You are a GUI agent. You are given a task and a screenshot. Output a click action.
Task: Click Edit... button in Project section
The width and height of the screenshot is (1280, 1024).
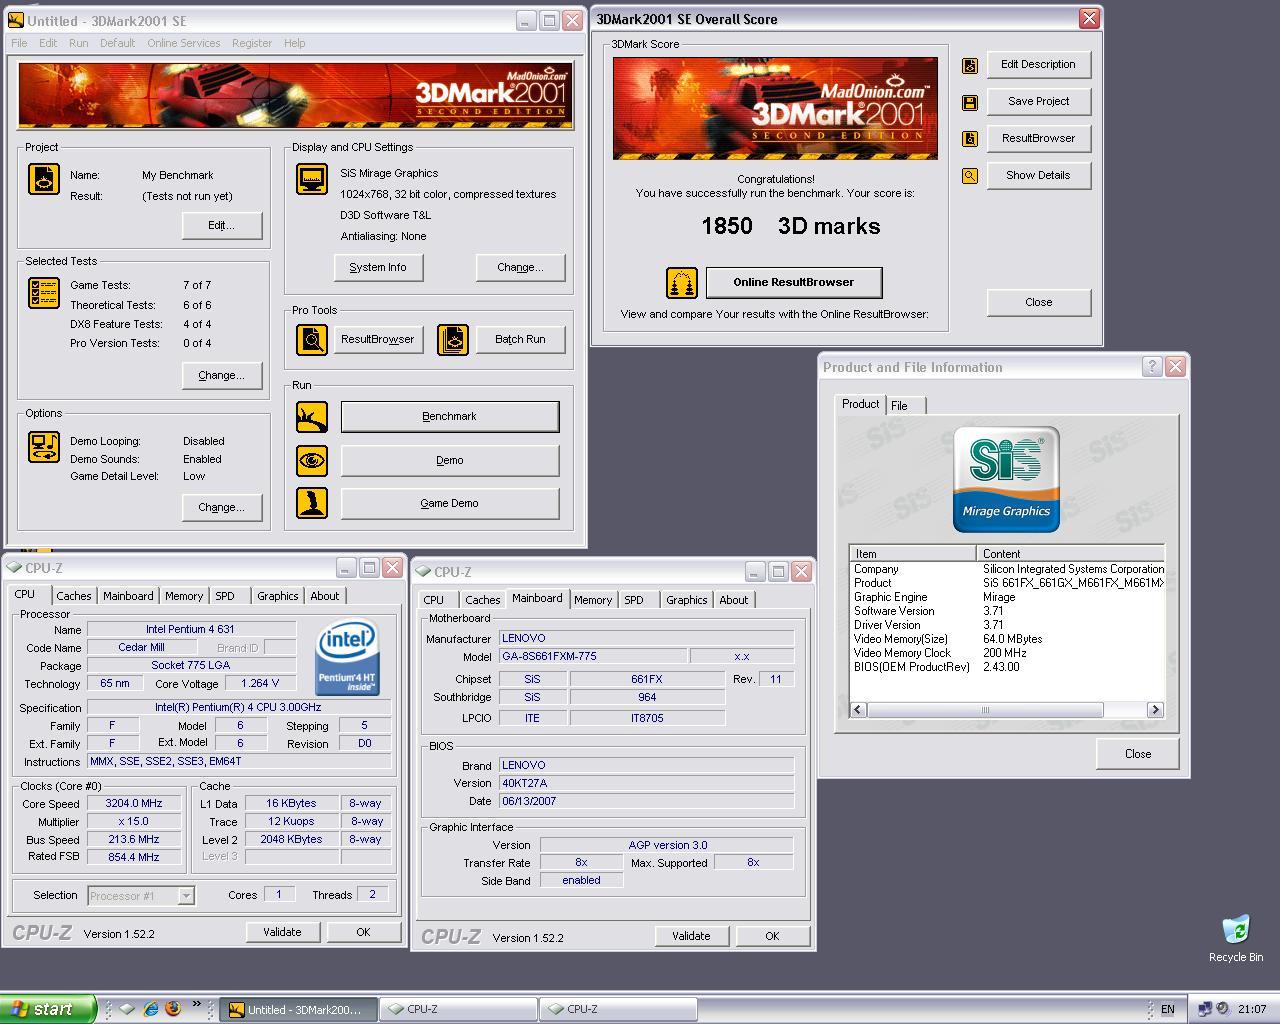click(222, 226)
